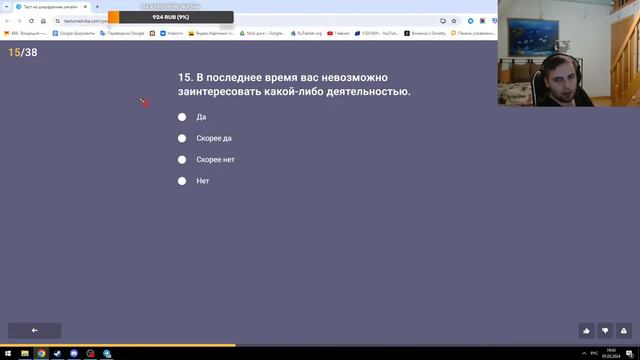The height and width of the screenshot is (360, 640).
Task: Open the YouTube Главная bookmark
Action: 338,33
